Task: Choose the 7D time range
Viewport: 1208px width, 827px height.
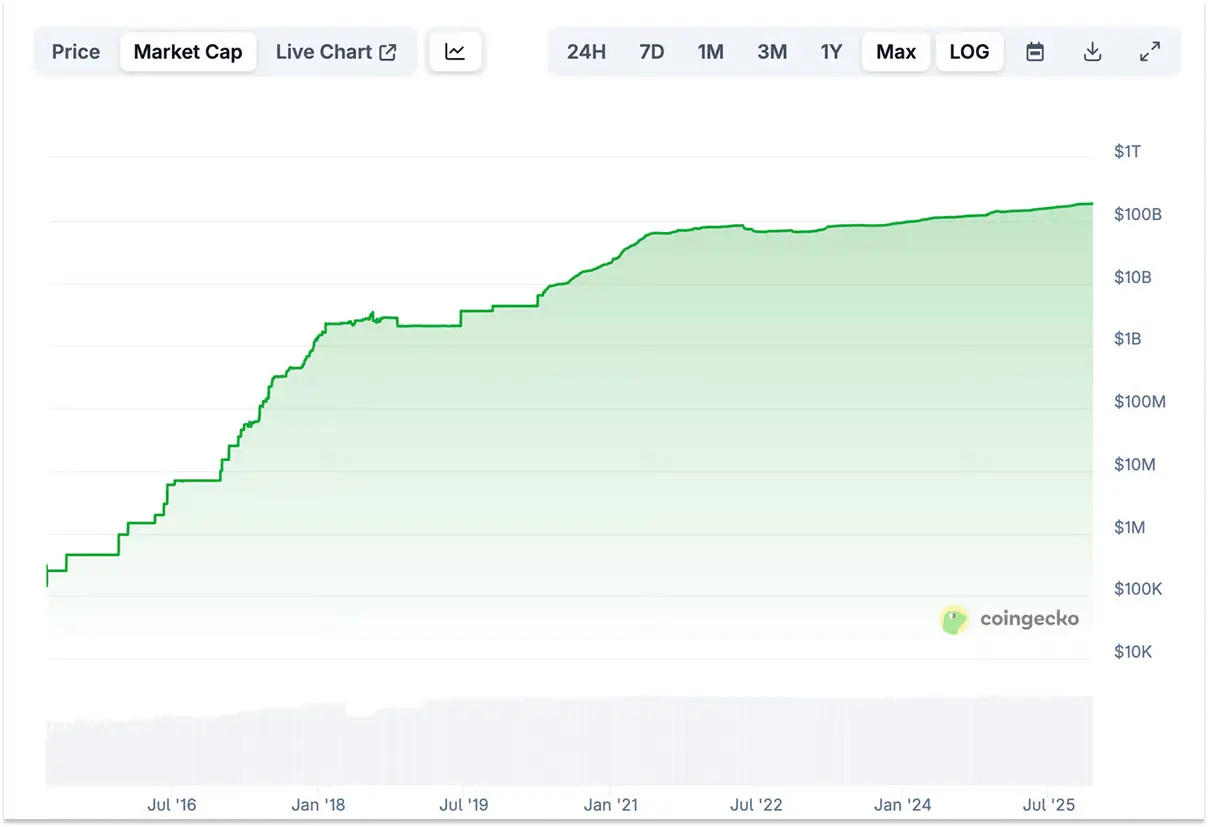Action: 651,52
